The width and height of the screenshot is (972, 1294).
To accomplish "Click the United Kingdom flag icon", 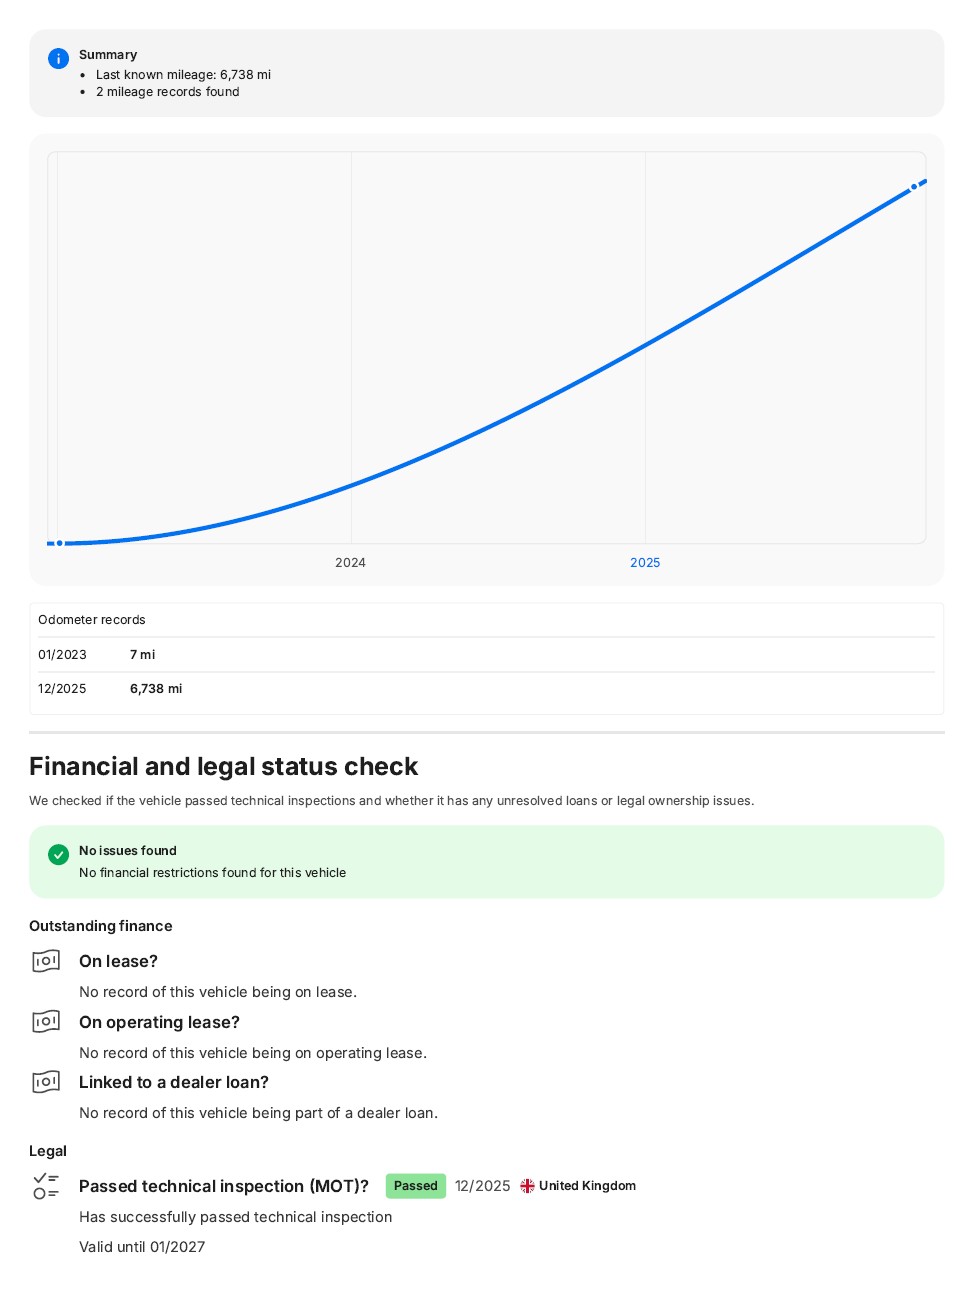I will point(527,1186).
